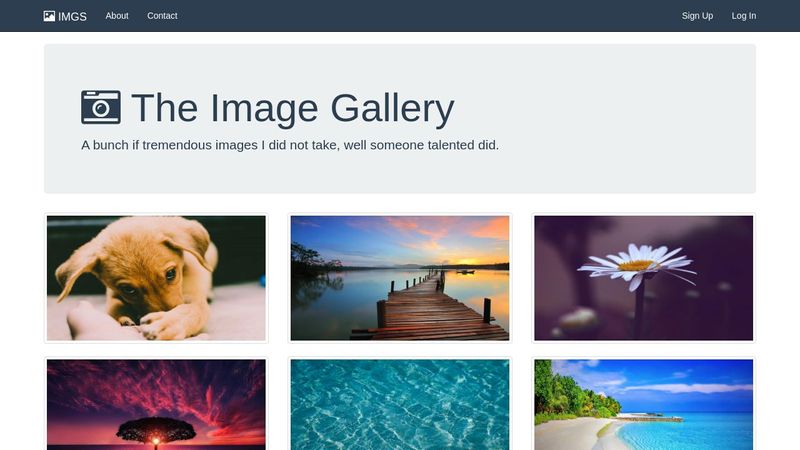Open the tree silhouette pink sky image

(x=156, y=404)
